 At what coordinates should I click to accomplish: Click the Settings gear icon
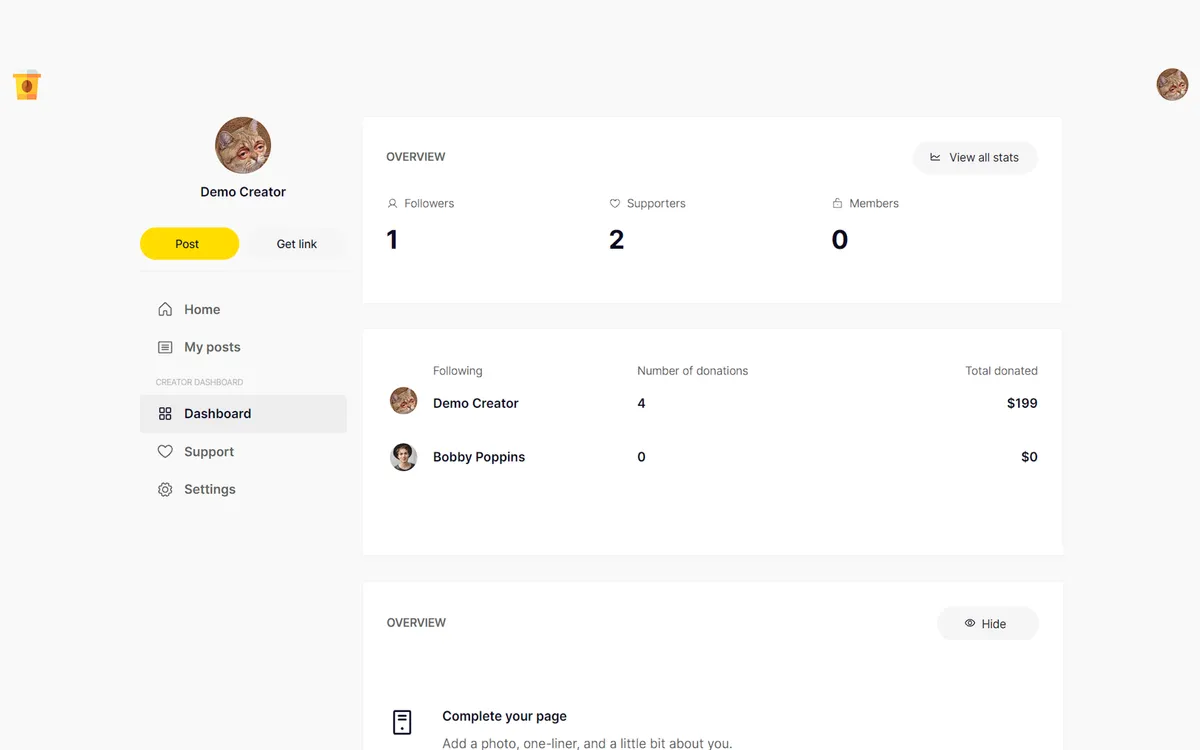point(165,489)
